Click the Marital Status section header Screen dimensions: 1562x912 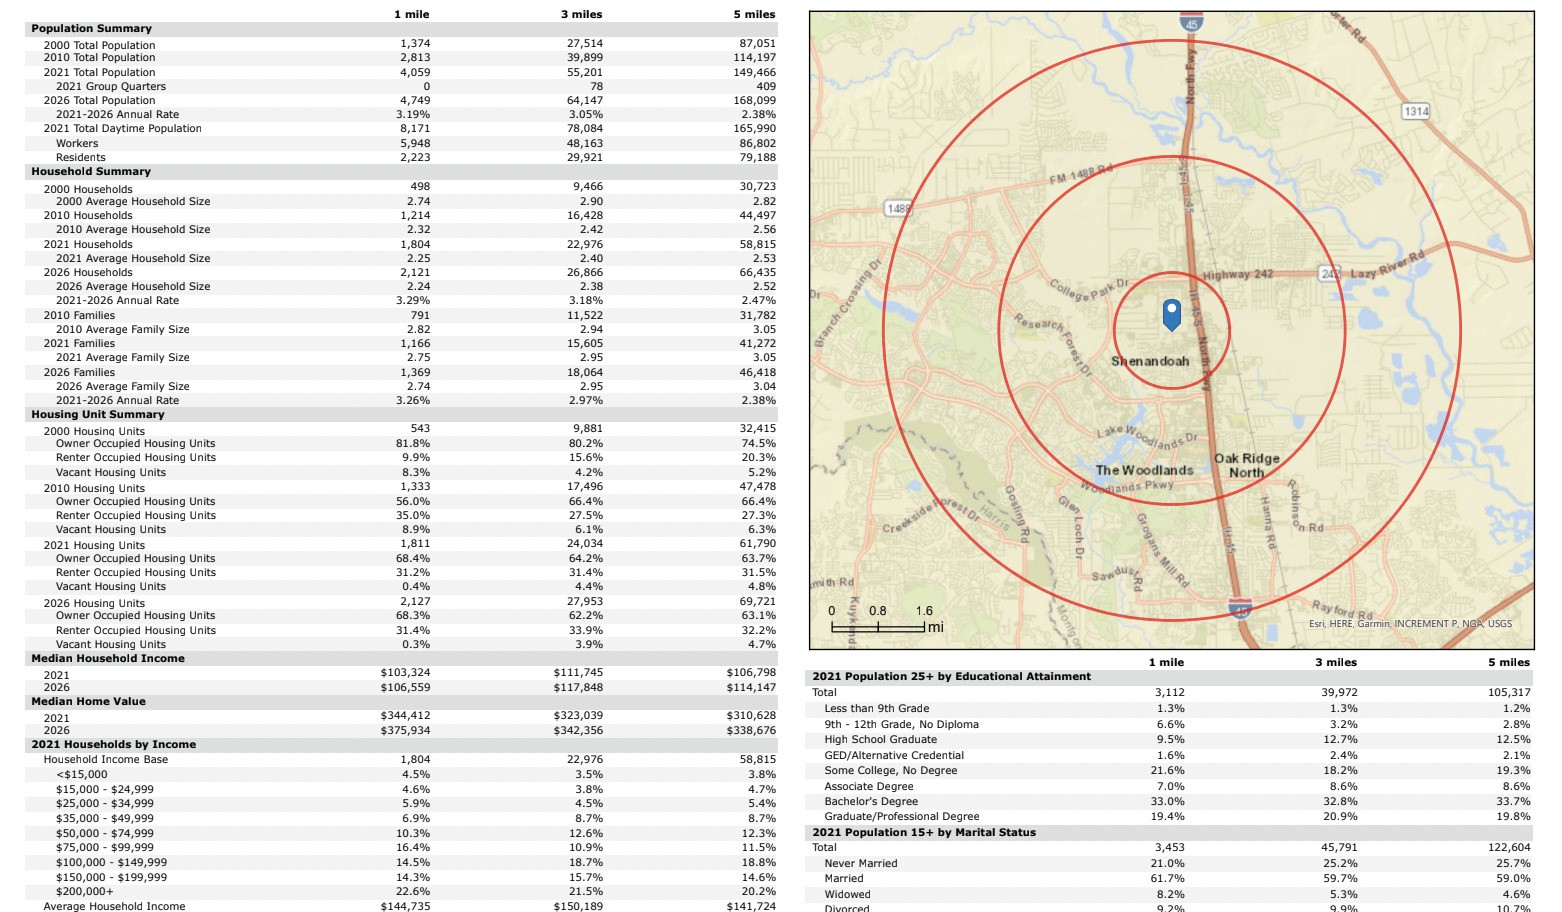pyautogui.click(x=923, y=832)
